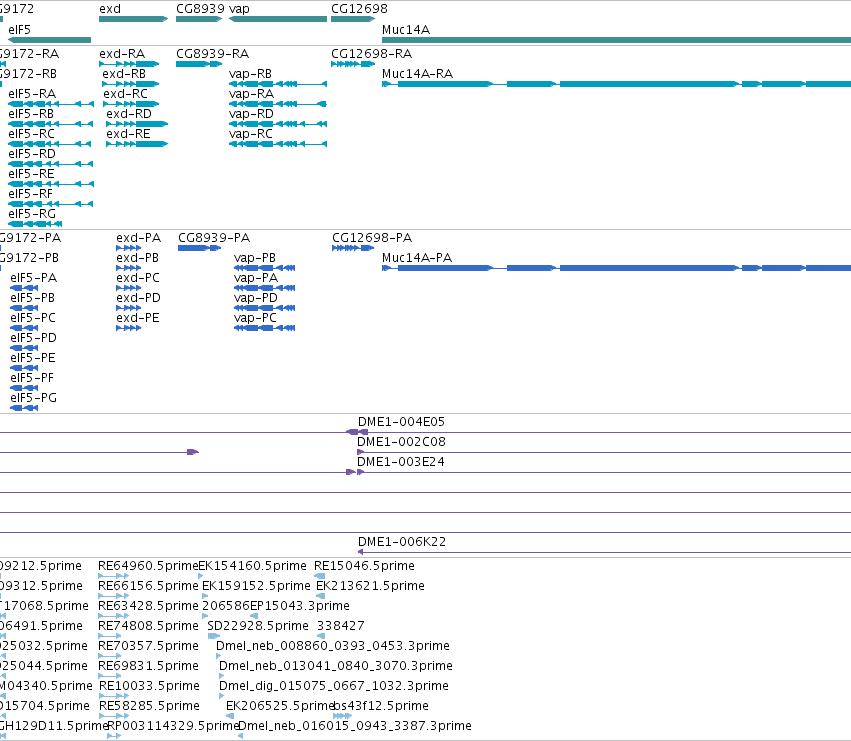Click transcript eIF5-RA

[51, 104]
